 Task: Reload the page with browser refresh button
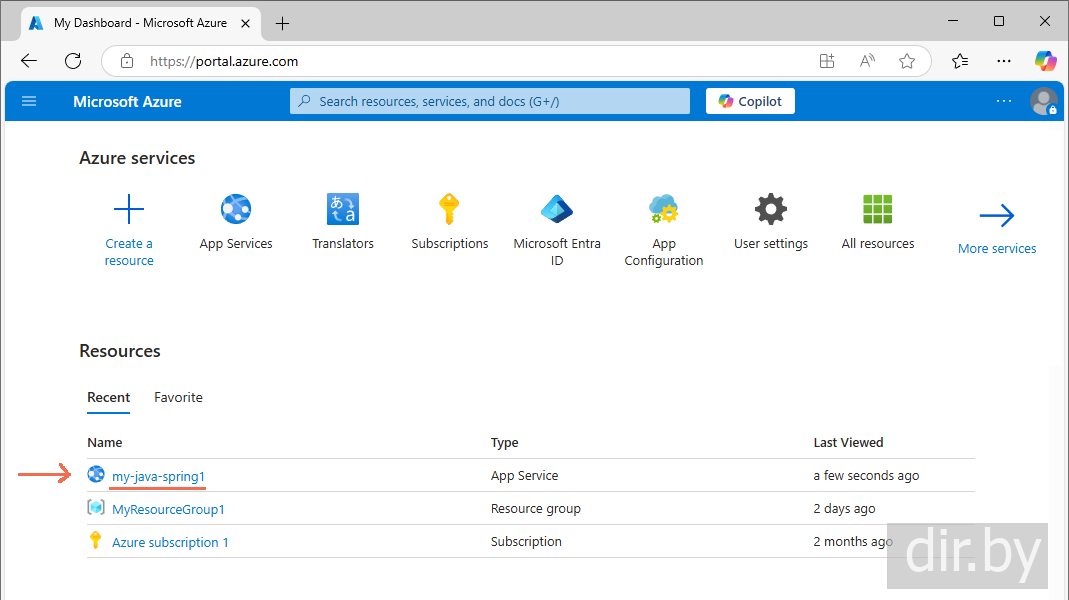pos(73,61)
